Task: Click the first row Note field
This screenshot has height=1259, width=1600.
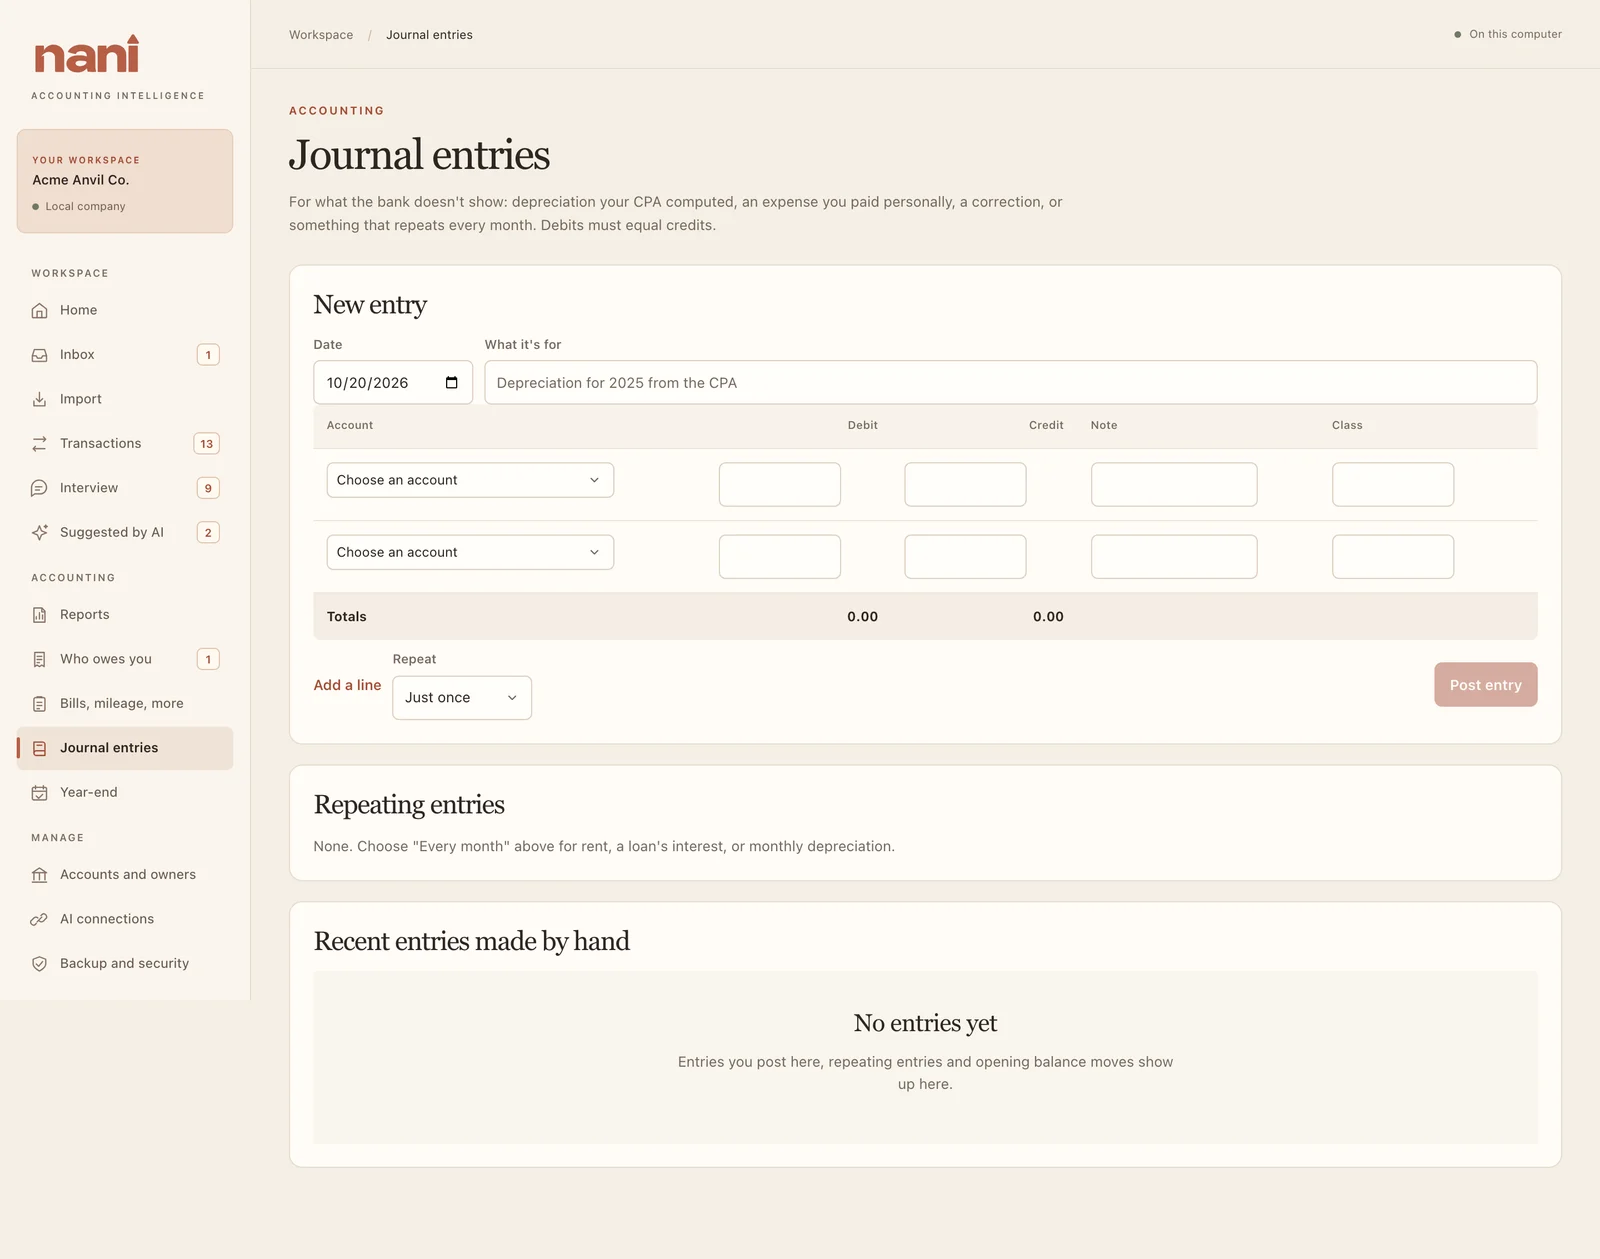Action: pyautogui.click(x=1174, y=484)
